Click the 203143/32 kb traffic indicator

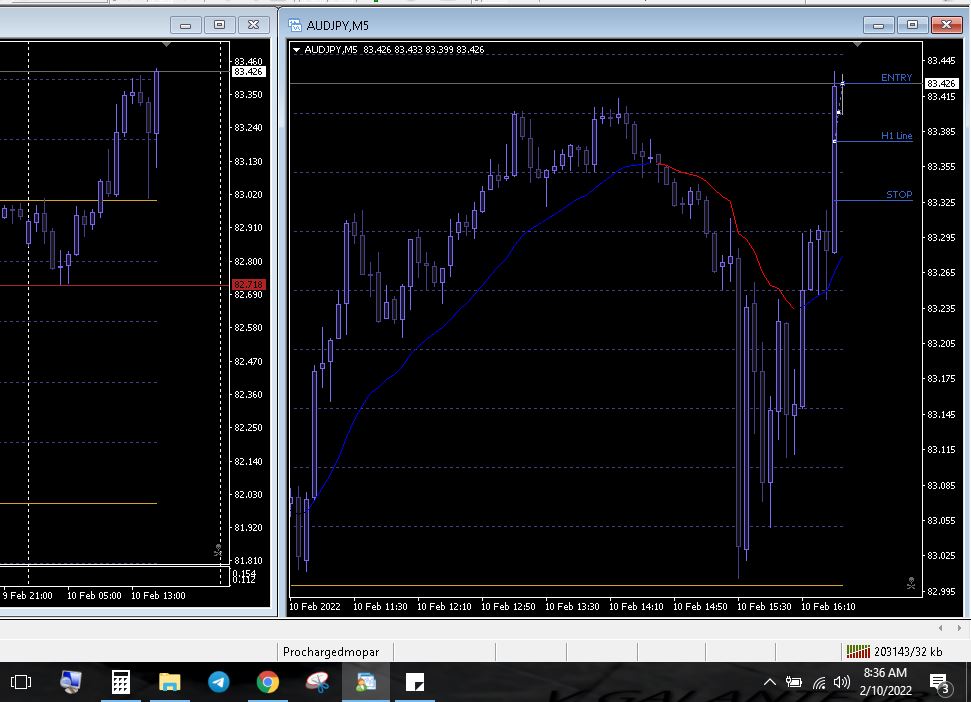pyautogui.click(x=908, y=651)
